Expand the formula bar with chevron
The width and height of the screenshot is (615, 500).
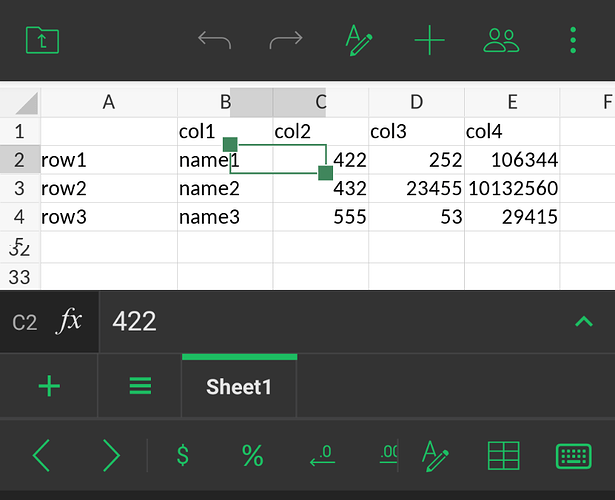coord(583,321)
